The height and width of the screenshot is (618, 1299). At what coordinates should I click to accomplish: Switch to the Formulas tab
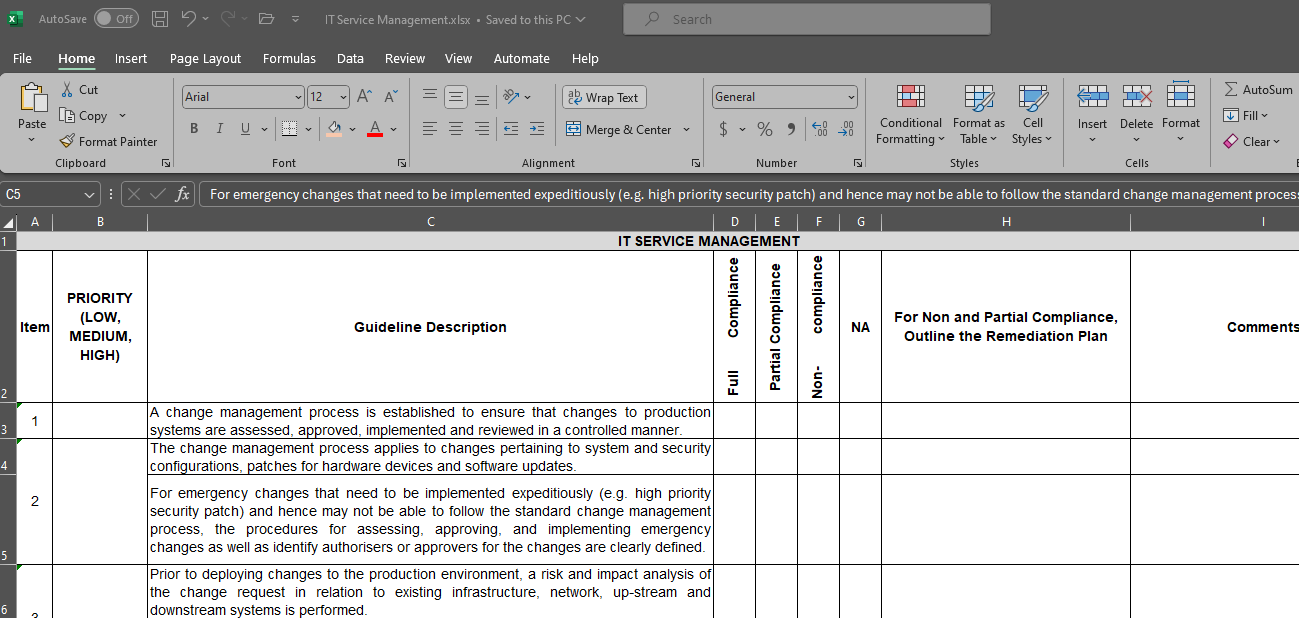[289, 58]
